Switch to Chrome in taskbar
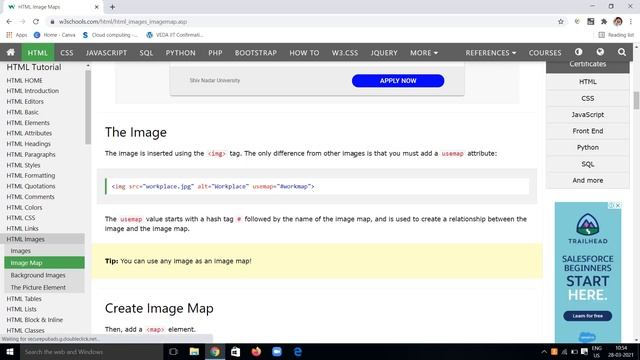 pos(215,352)
